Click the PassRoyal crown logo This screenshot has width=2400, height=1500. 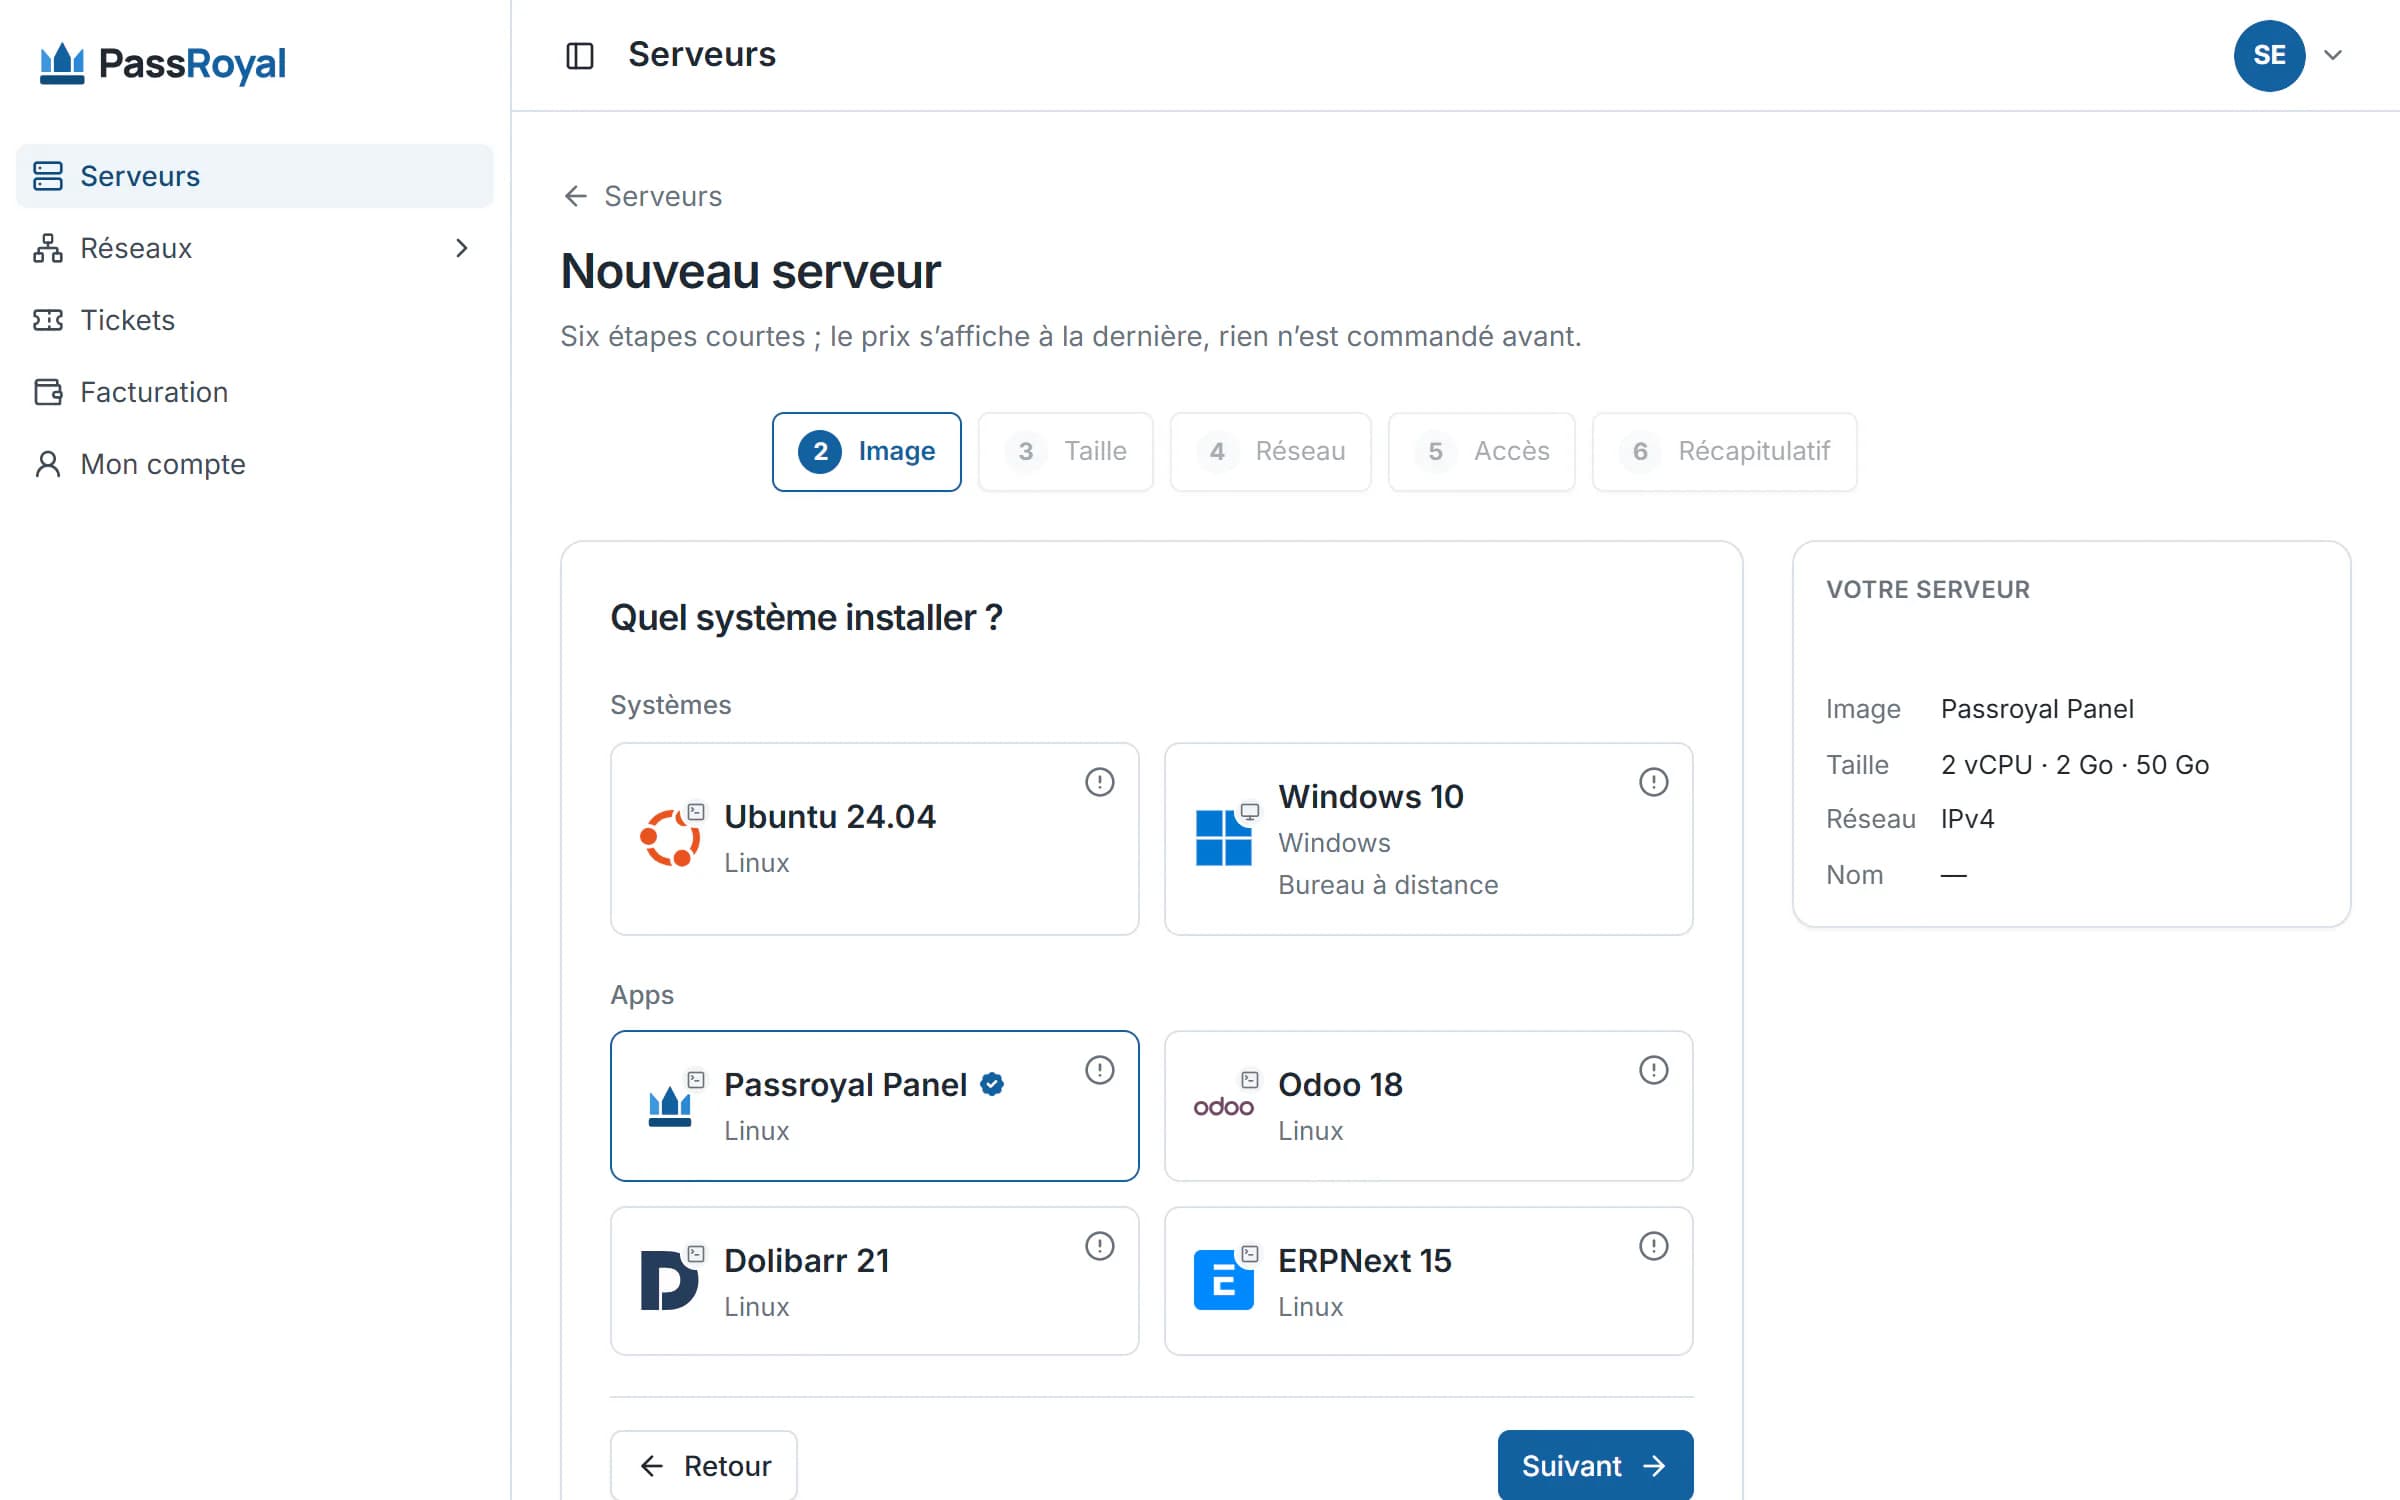click(62, 64)
